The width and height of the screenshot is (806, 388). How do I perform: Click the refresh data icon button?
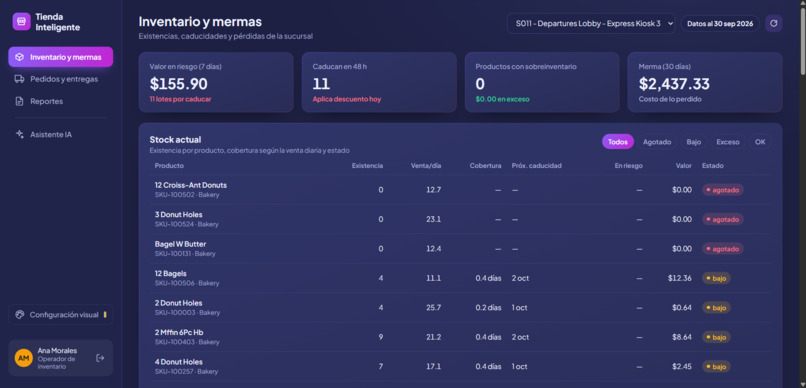tap(774, 24)
